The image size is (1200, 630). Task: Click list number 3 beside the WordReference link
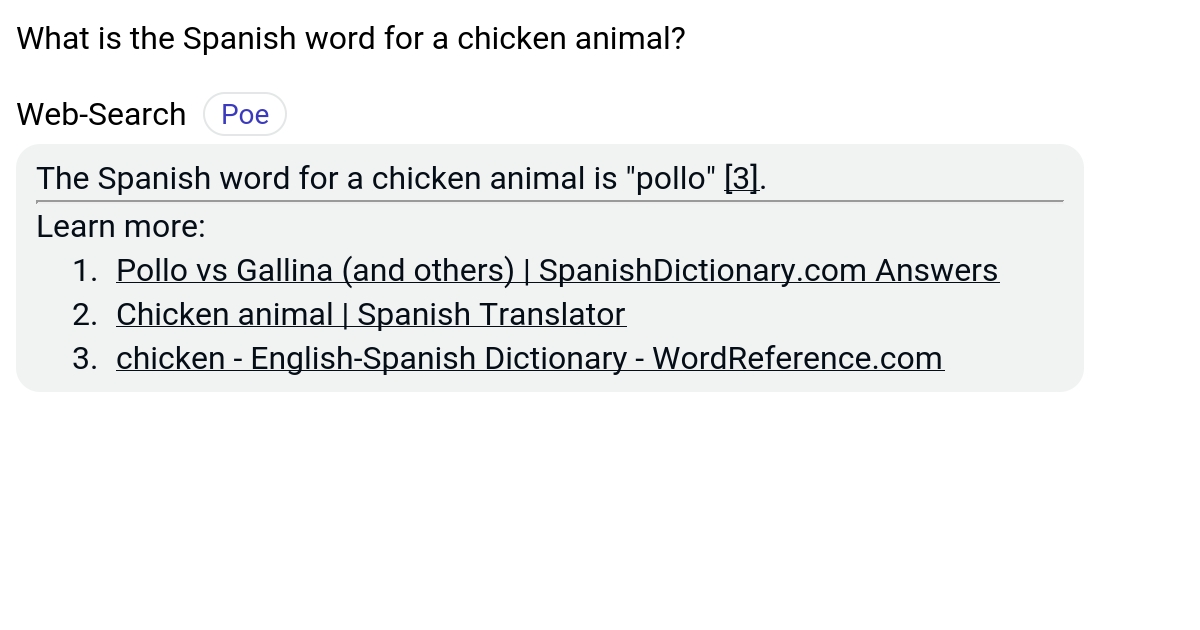90,358
